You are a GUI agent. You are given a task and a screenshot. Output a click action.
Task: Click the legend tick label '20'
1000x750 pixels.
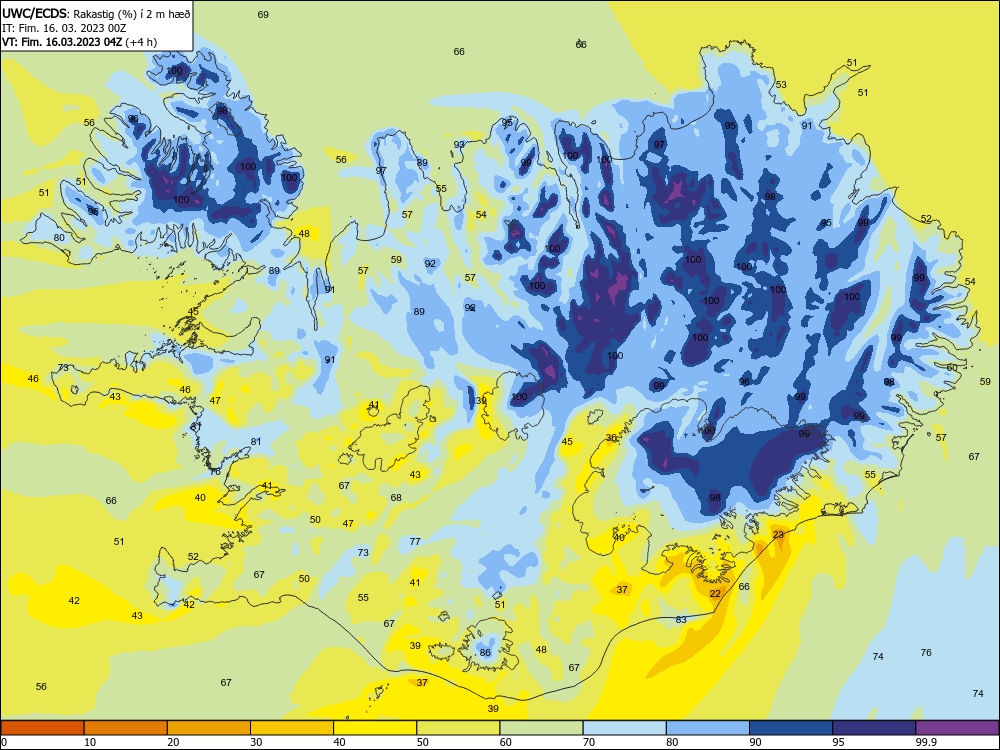[x=173, y=742]
